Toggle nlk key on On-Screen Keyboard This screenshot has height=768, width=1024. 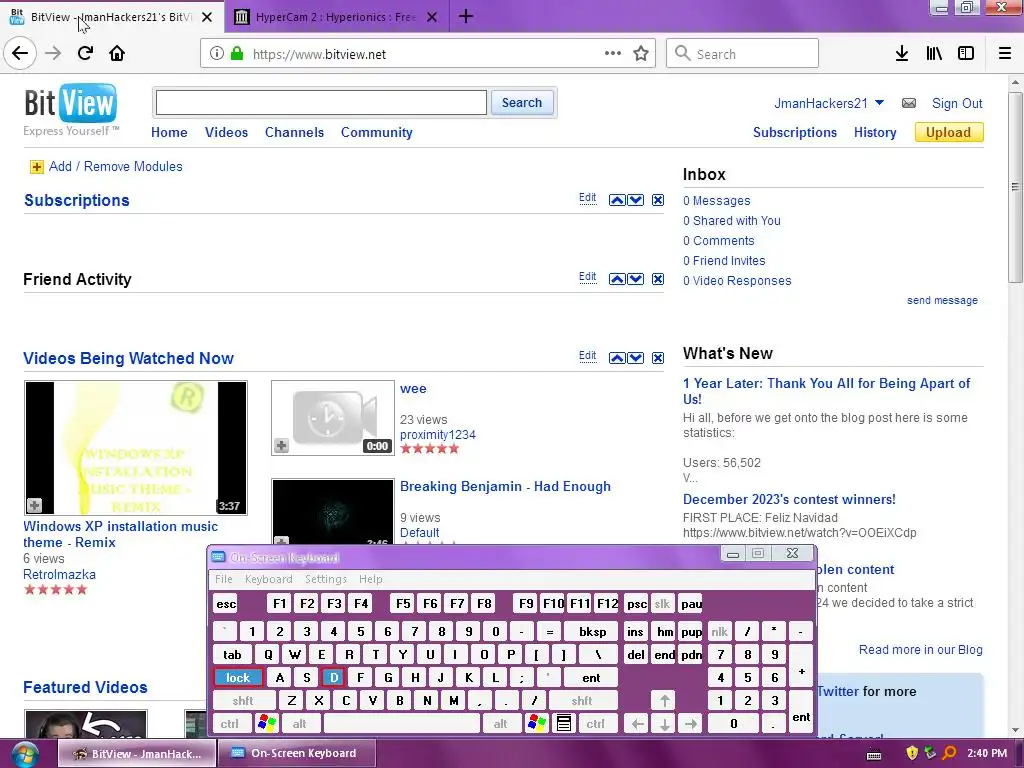point(720,632)
